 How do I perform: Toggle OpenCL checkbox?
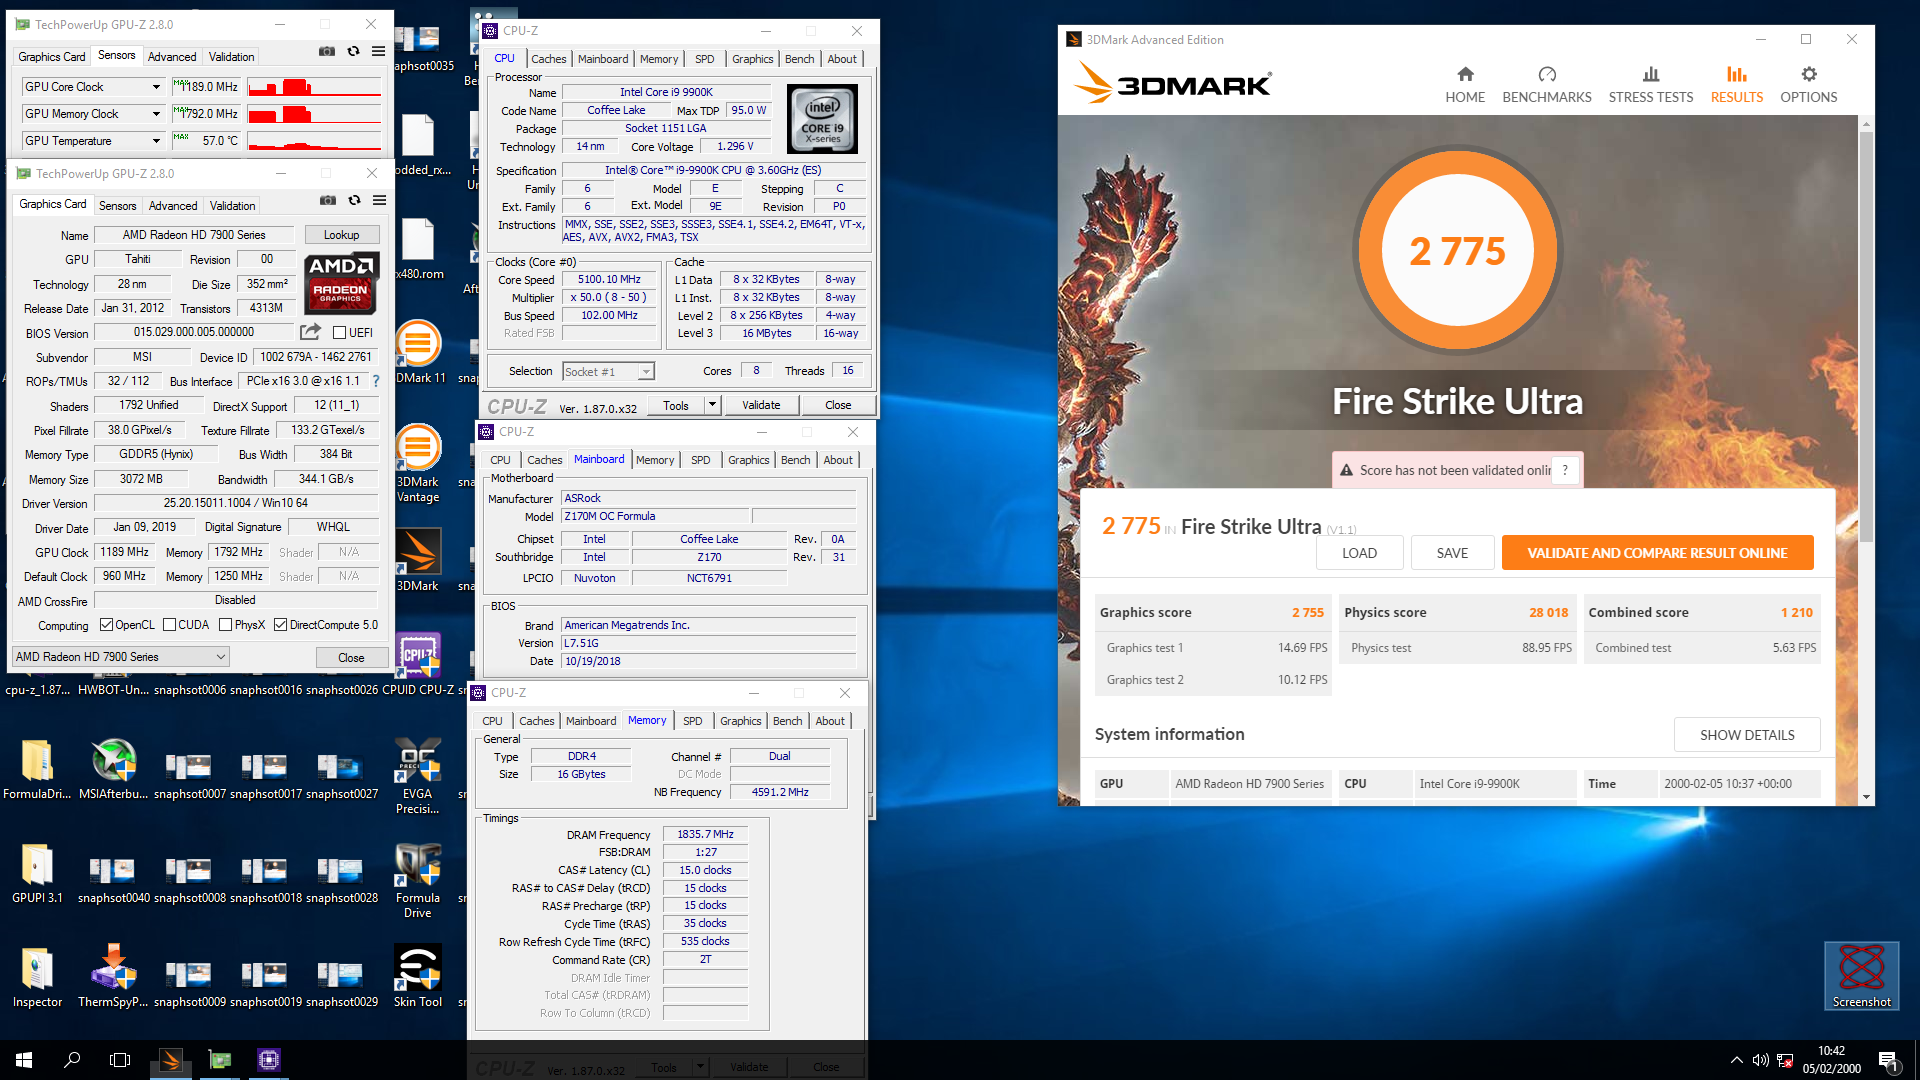coord(107,625)
